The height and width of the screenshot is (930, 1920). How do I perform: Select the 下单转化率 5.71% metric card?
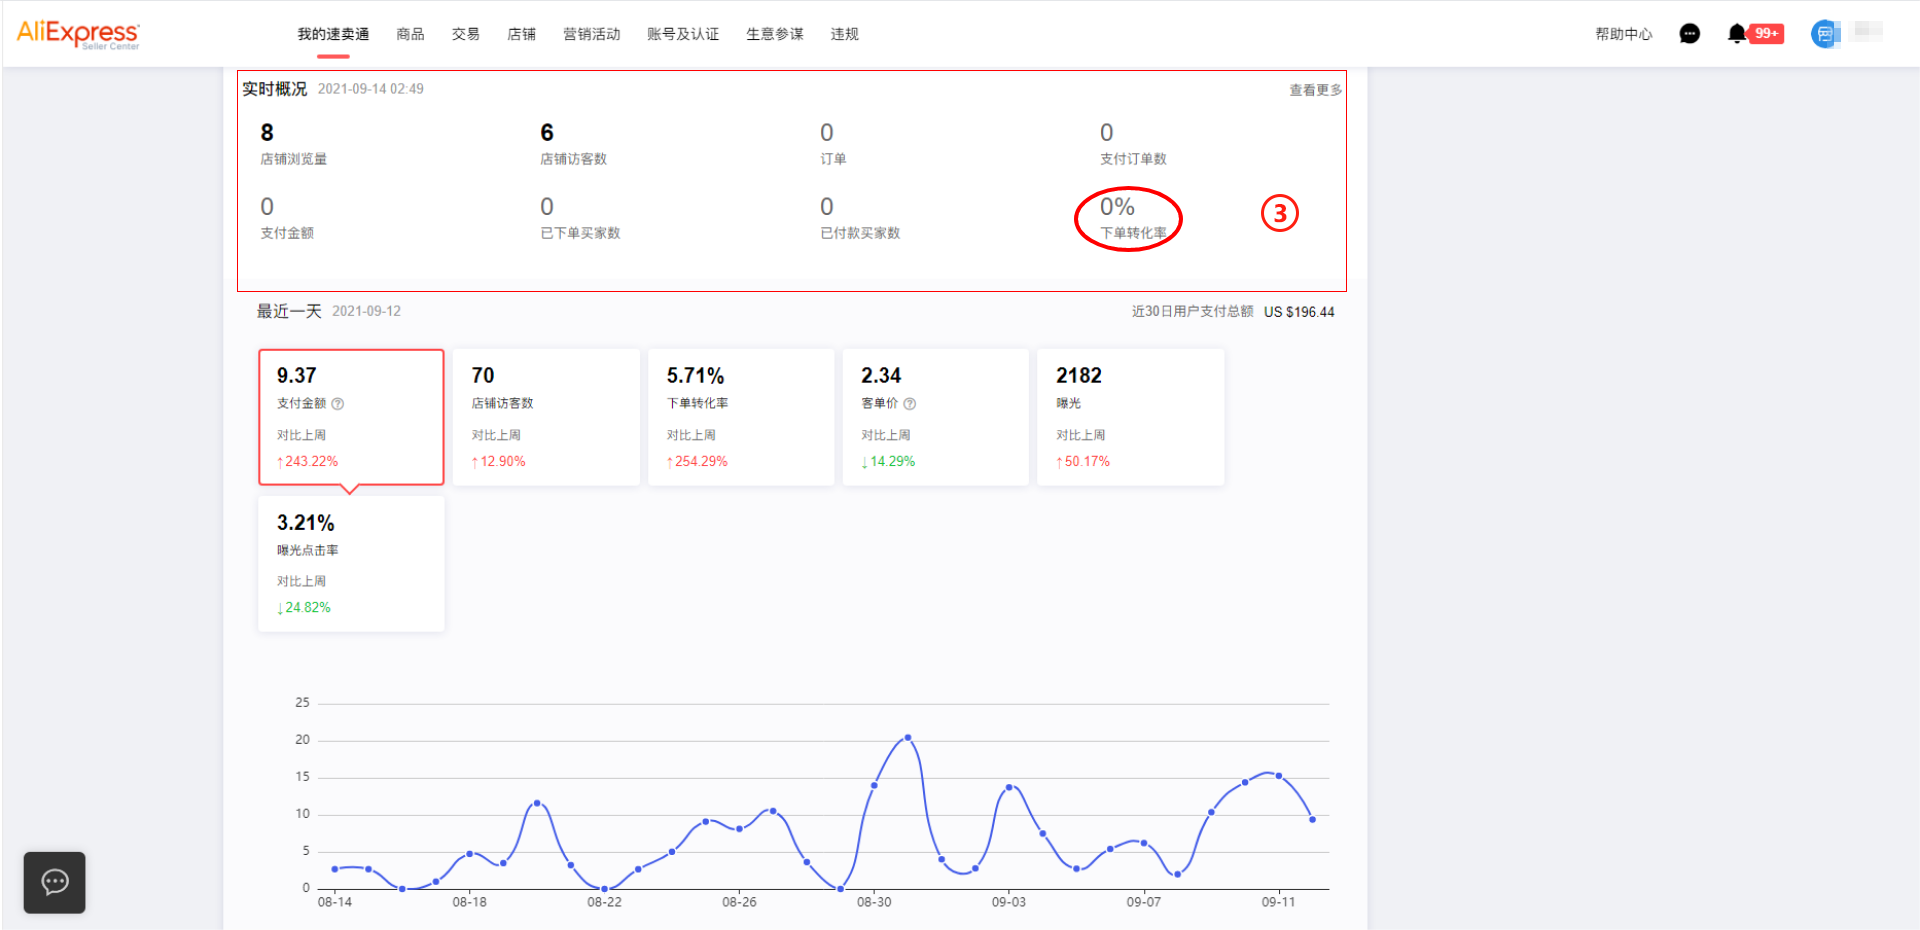pyautogui.click(x=740, y=417)
